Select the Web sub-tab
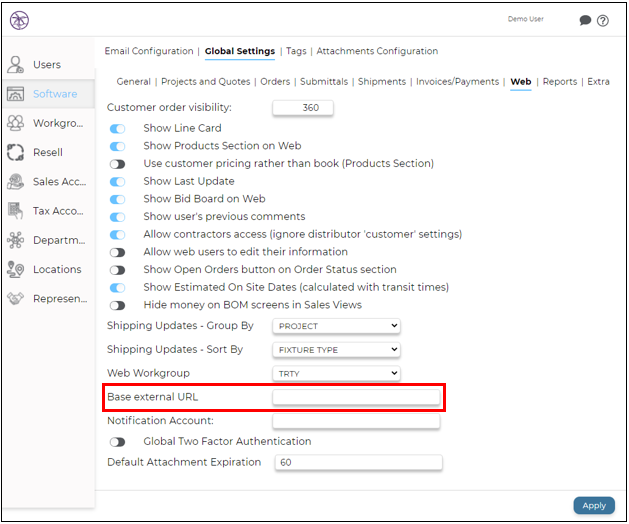629x524 pixels. coord(521,81)
